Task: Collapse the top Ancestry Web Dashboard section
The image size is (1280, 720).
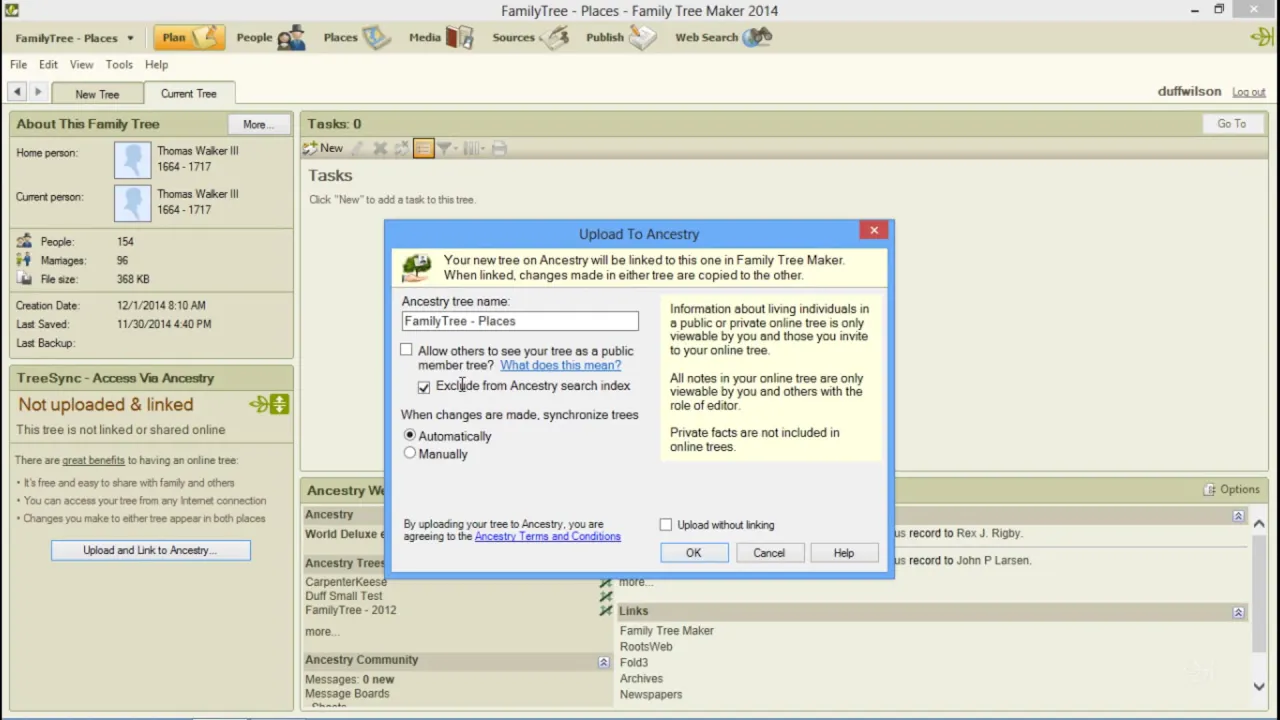Action: tap(1238, 516)
